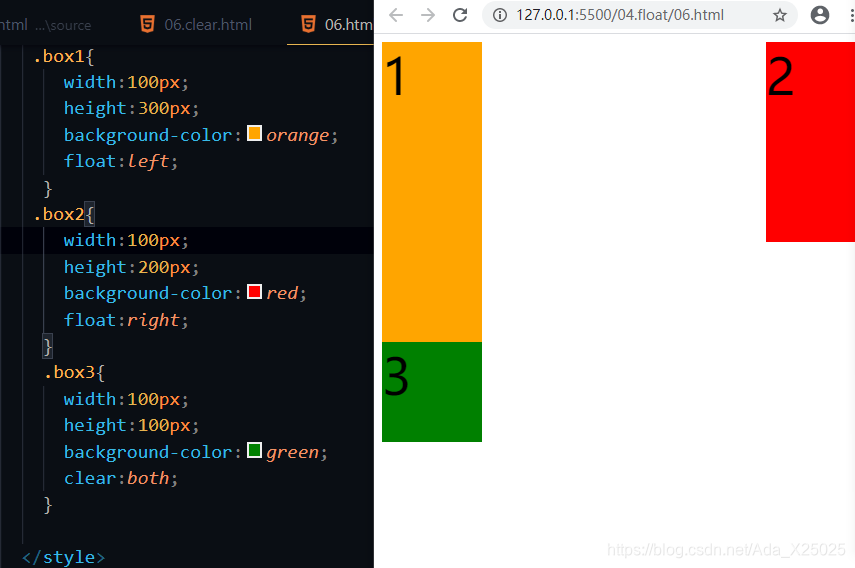Image resolution: width=855 pixels, height=568 pixels.
Task: Open the red color picker swatch
Action: coord(254,292)
